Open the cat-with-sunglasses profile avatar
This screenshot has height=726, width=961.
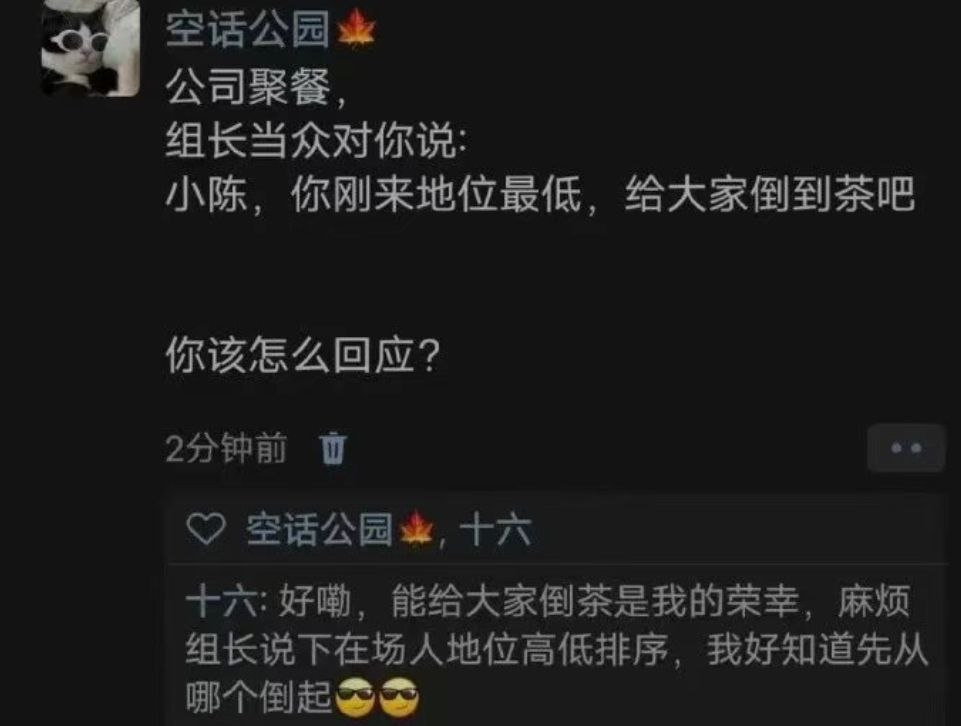[x=91, y=48]
